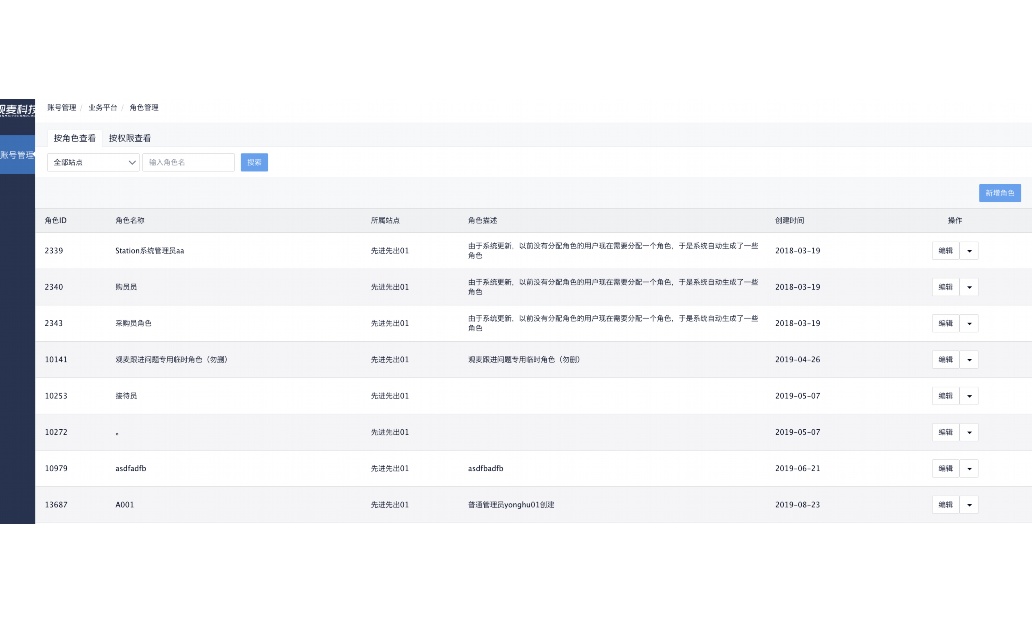Edit role 10141 观麦跟进问题专用临时角色

tap(945, 359)
